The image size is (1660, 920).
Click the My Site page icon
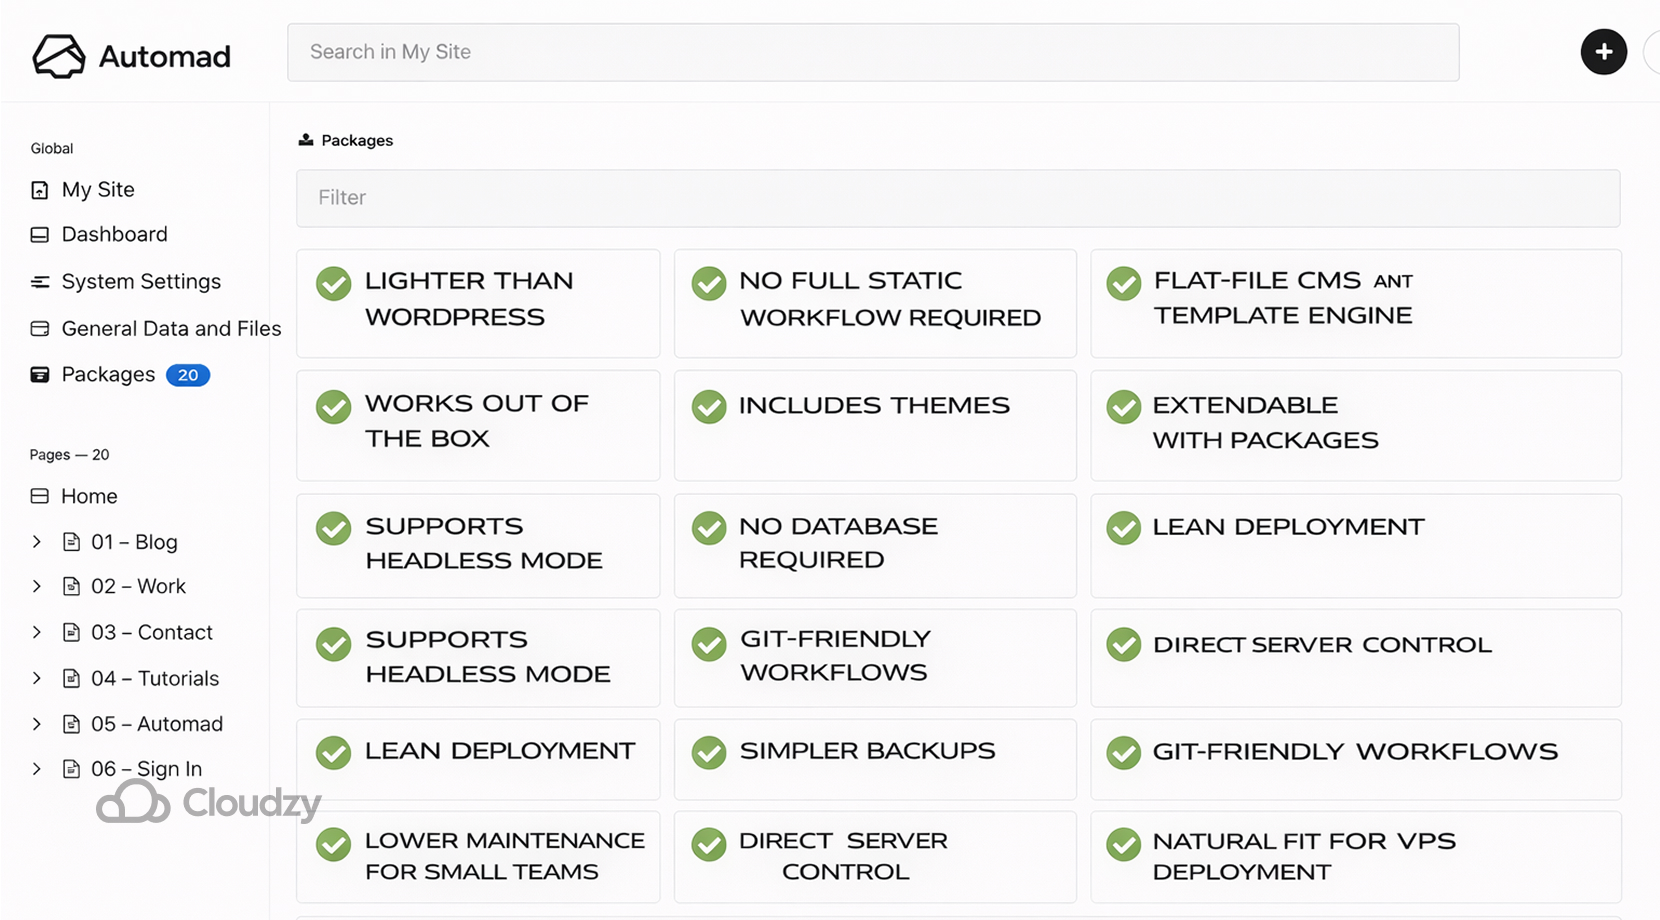pyautogui.click(x=40, y=189)
